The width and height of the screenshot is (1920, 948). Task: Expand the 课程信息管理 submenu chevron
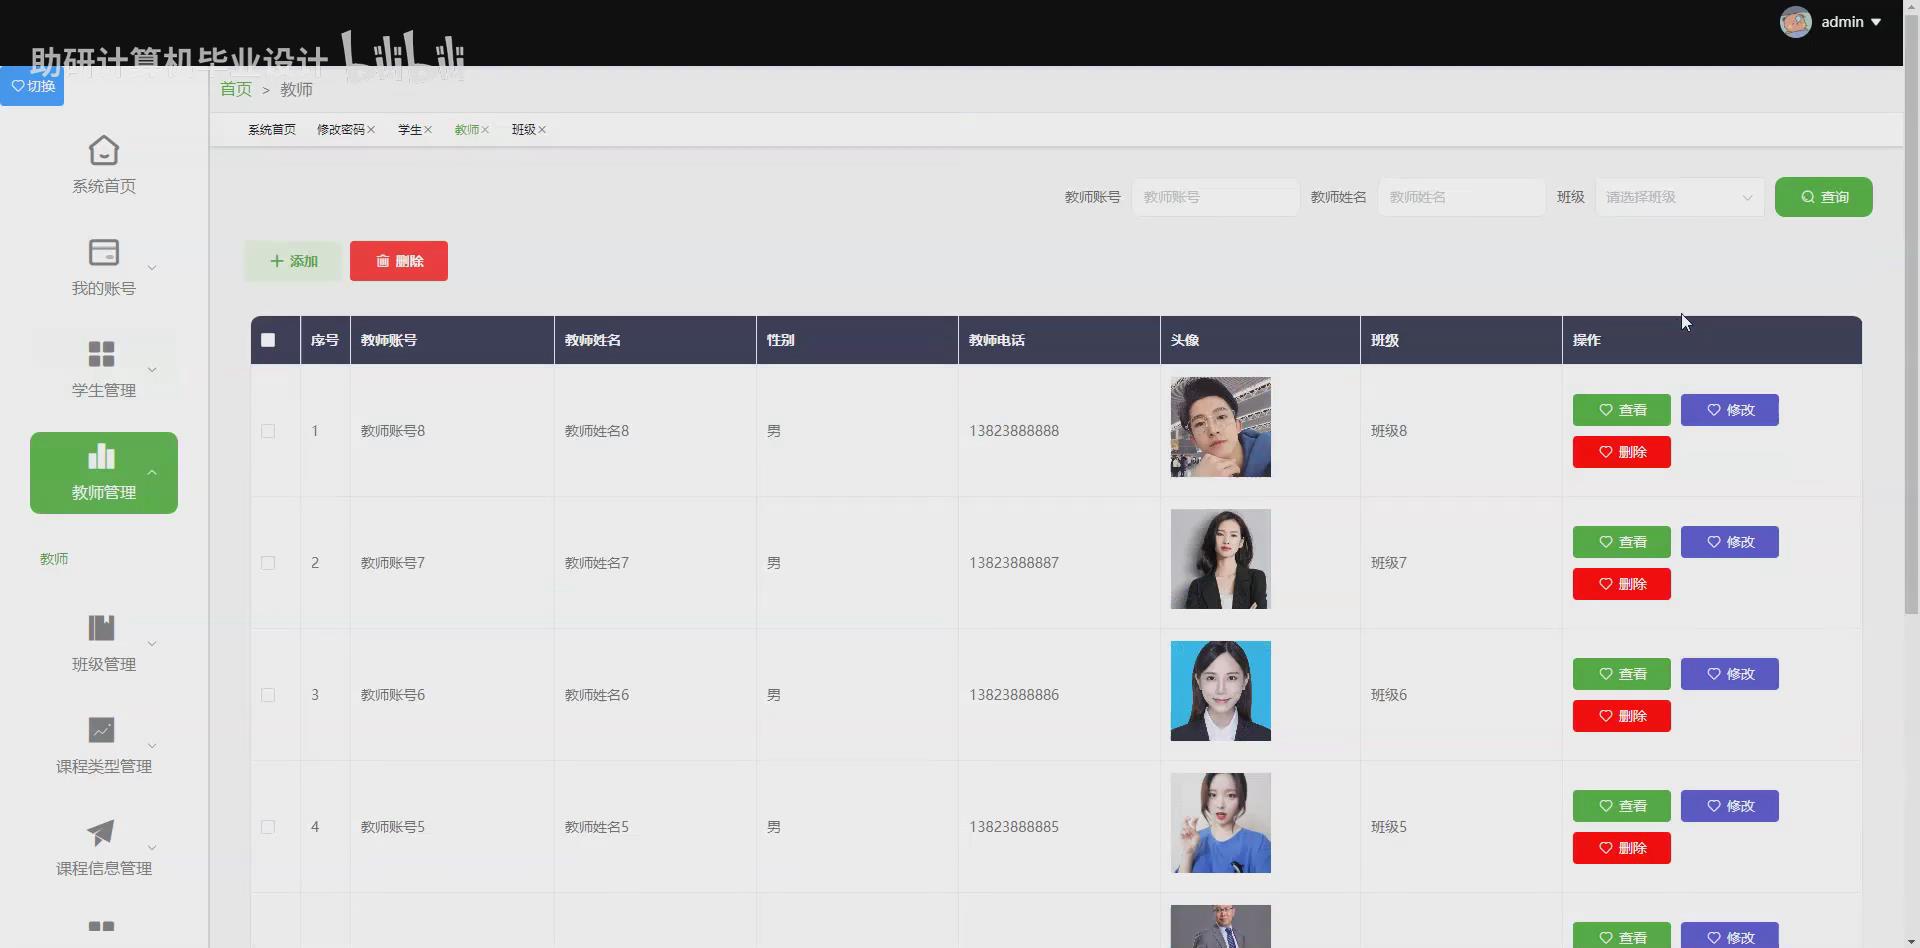click(152, 848)
